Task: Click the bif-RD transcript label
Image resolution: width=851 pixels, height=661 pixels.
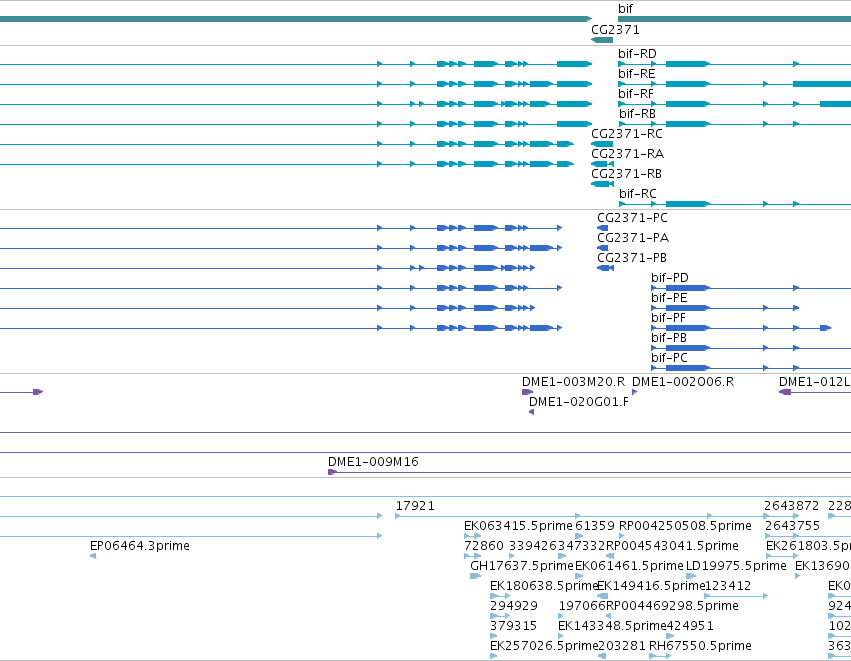Action: [637, 54]
